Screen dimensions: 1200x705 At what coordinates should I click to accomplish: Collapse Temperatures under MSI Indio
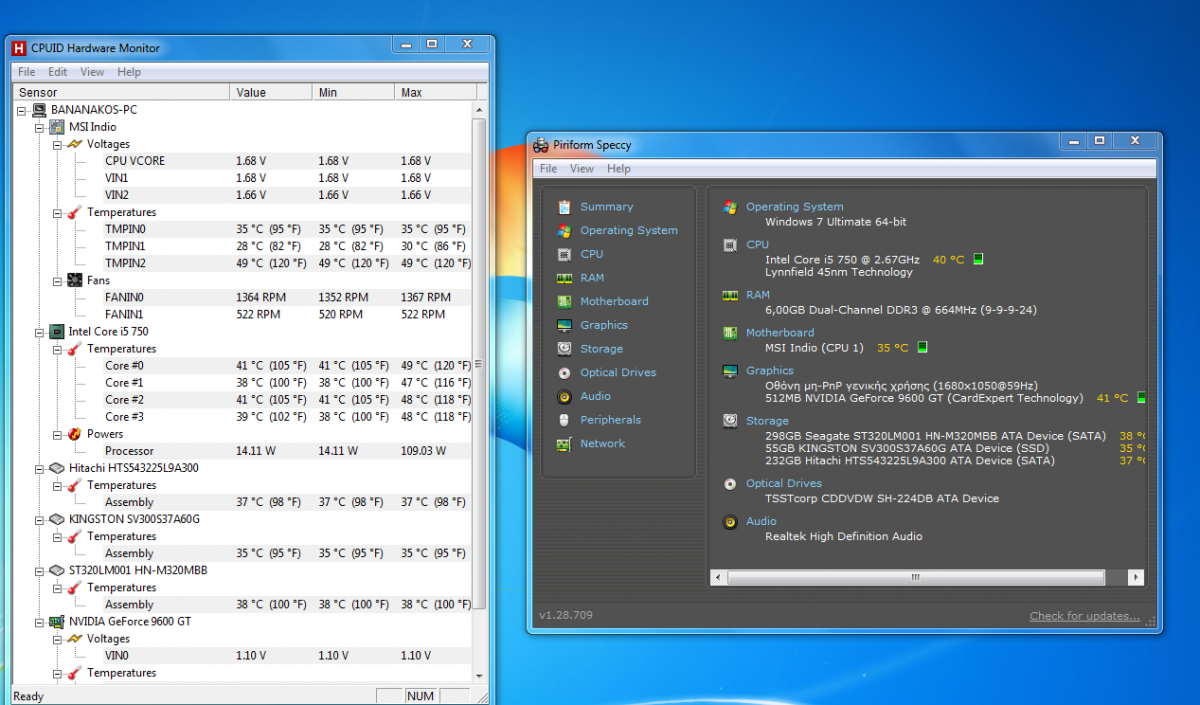point(58,212)
